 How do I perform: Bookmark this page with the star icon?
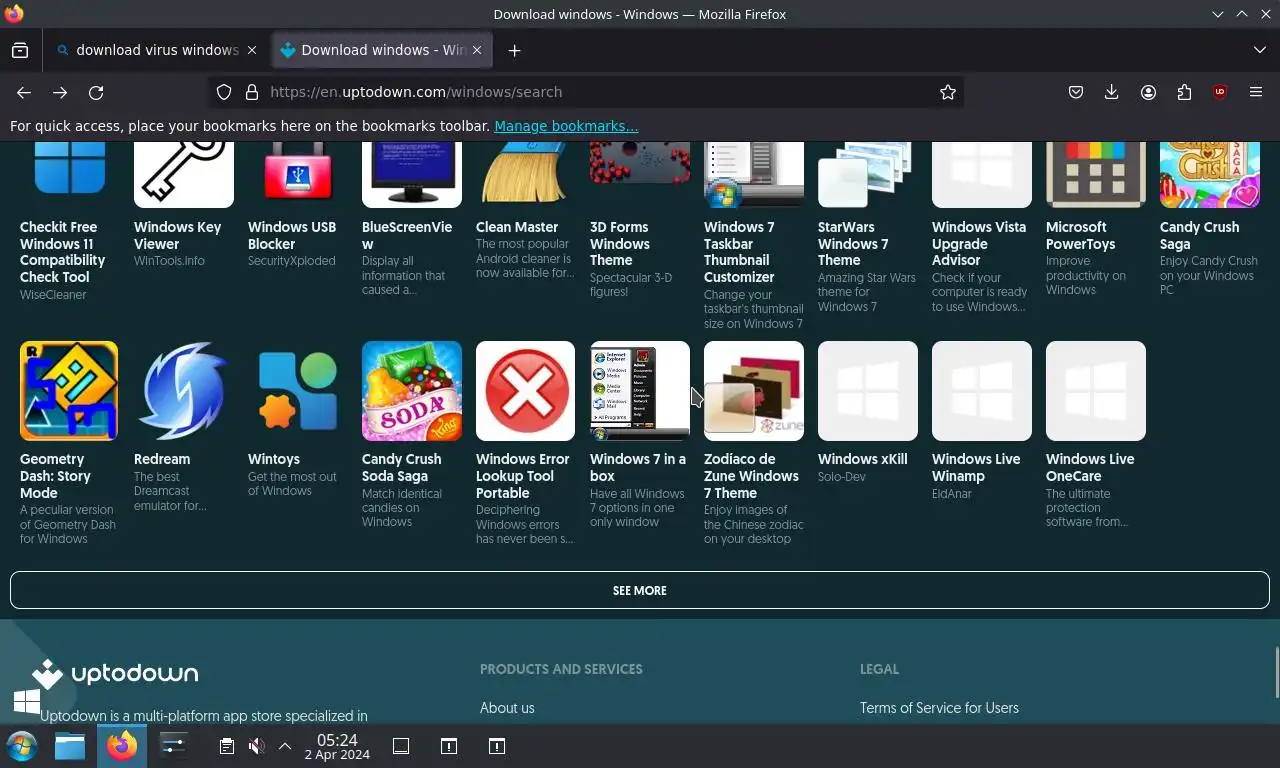click(947, 92)
